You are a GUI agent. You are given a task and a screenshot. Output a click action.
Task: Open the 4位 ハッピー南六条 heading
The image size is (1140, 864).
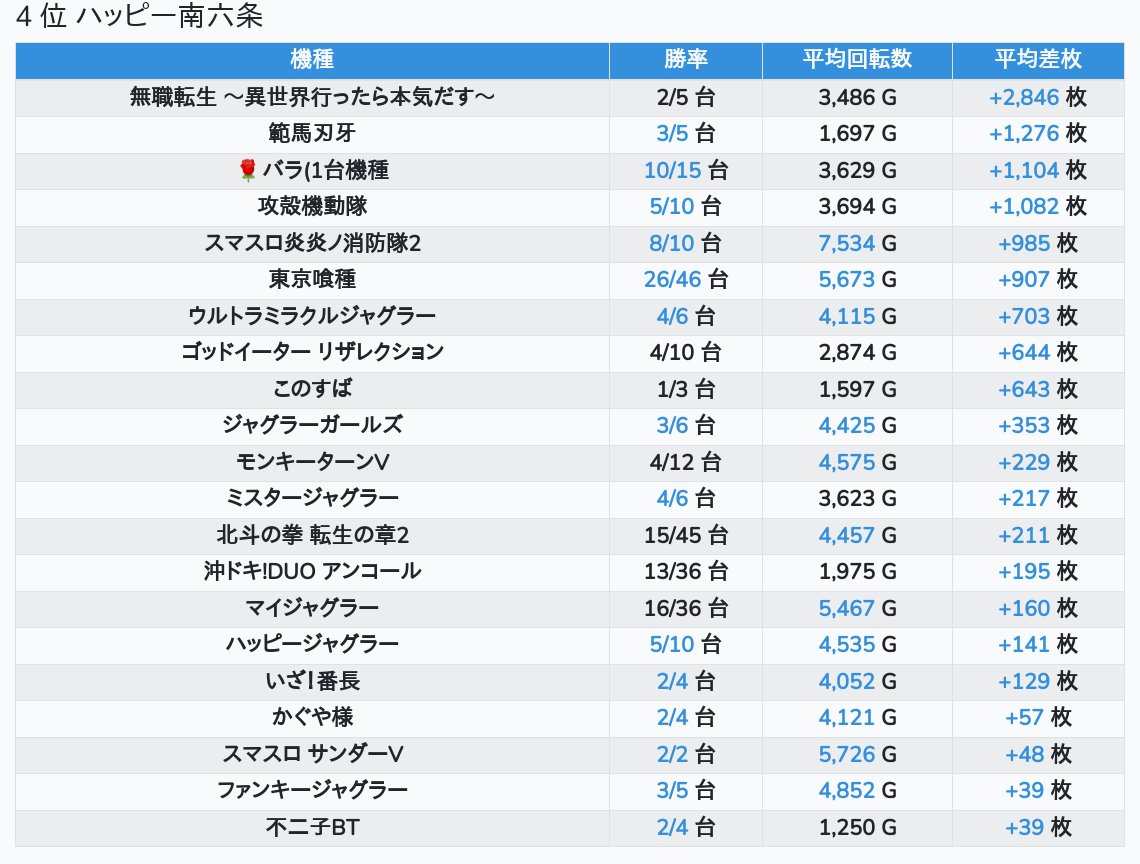click(x=139, y=18)
